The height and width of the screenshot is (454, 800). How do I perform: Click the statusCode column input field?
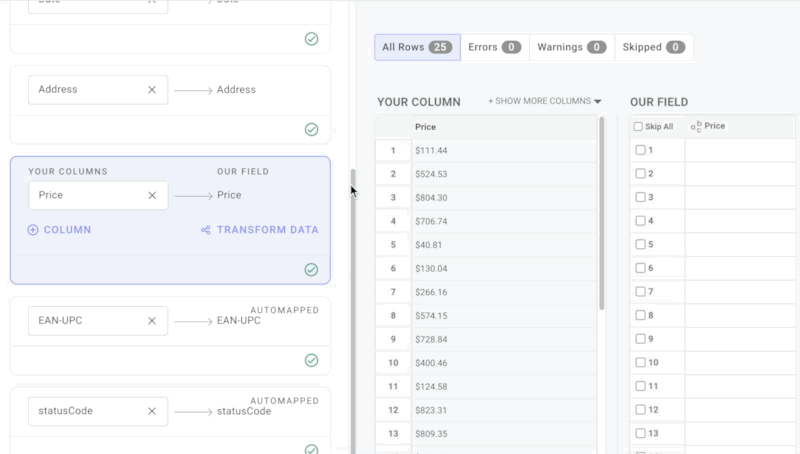(x=84, y=411)
